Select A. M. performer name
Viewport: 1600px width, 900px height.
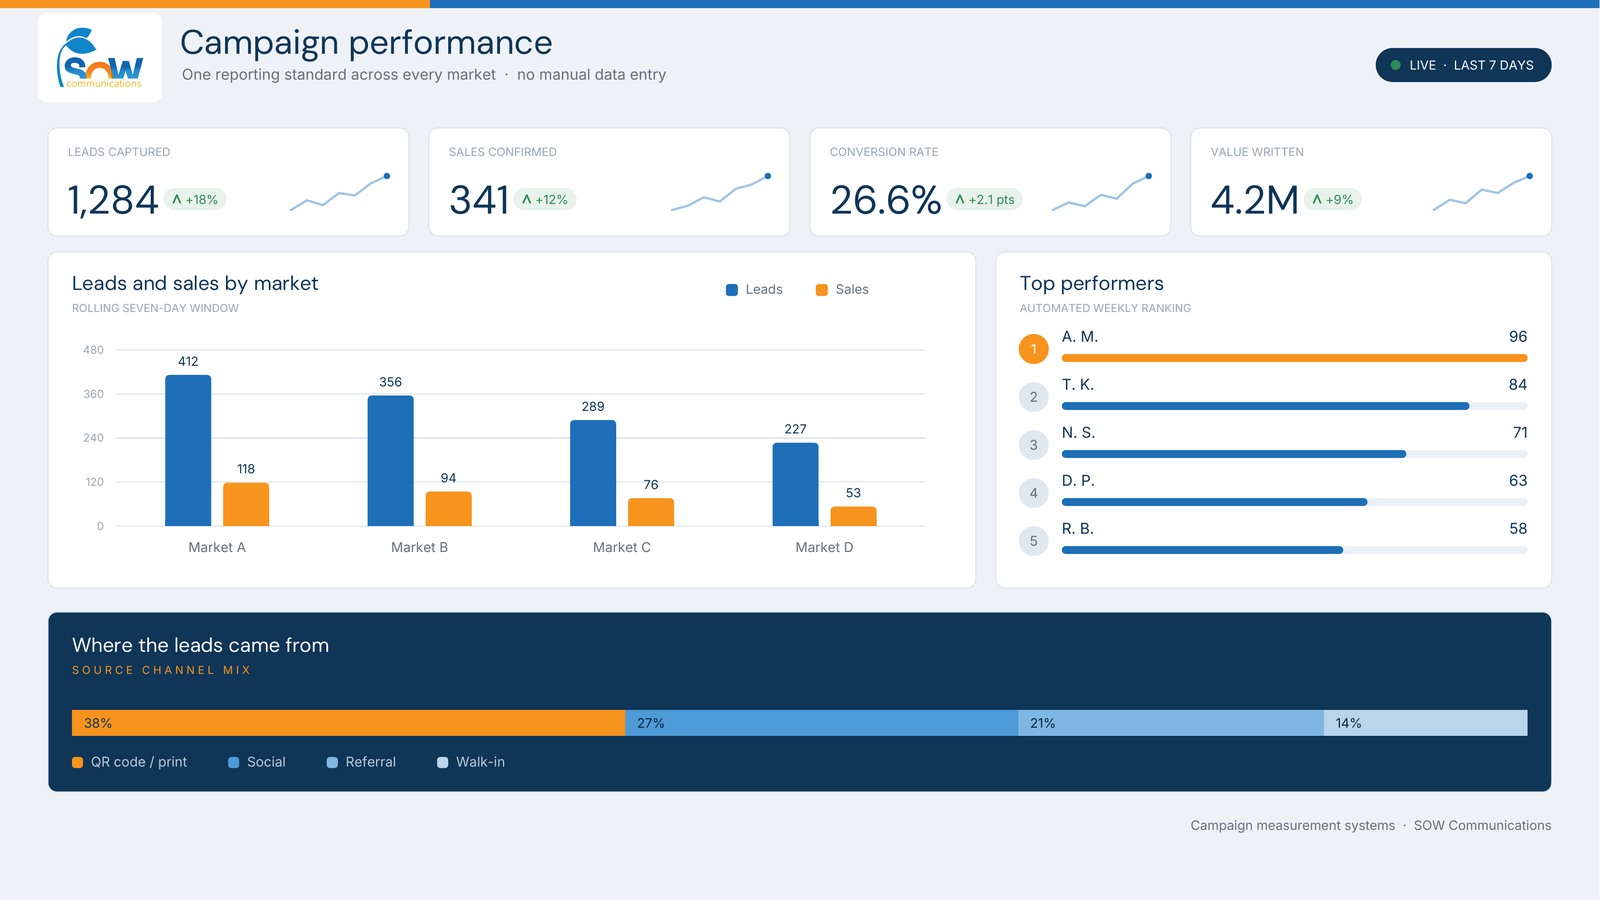click(1080, 337)
